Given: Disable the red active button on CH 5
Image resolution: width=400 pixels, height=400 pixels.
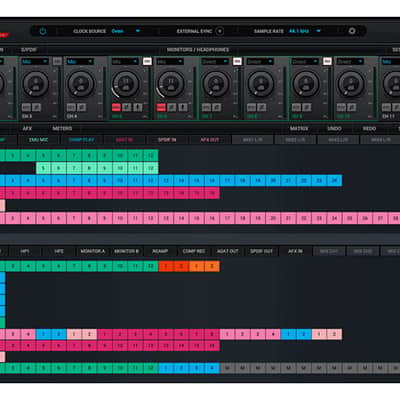Looking at the screenshot, I should (x=116, y=107).
